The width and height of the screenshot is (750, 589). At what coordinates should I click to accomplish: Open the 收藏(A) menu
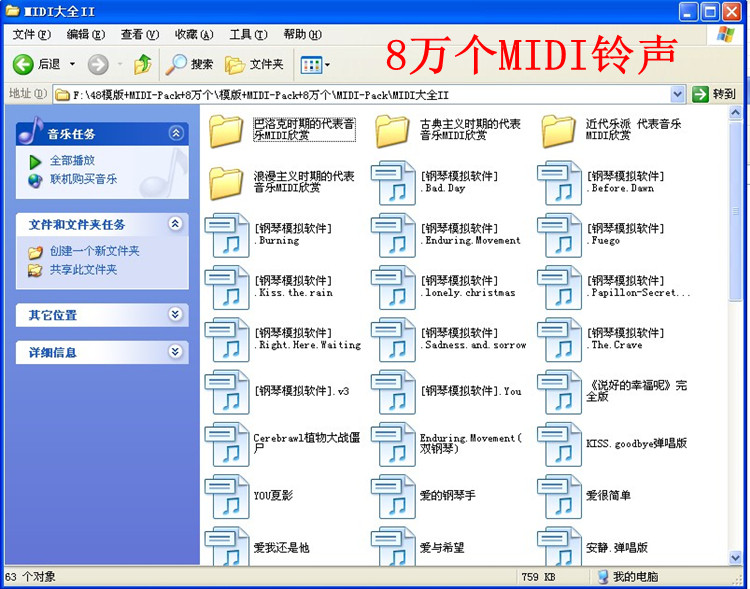point(194,34)
